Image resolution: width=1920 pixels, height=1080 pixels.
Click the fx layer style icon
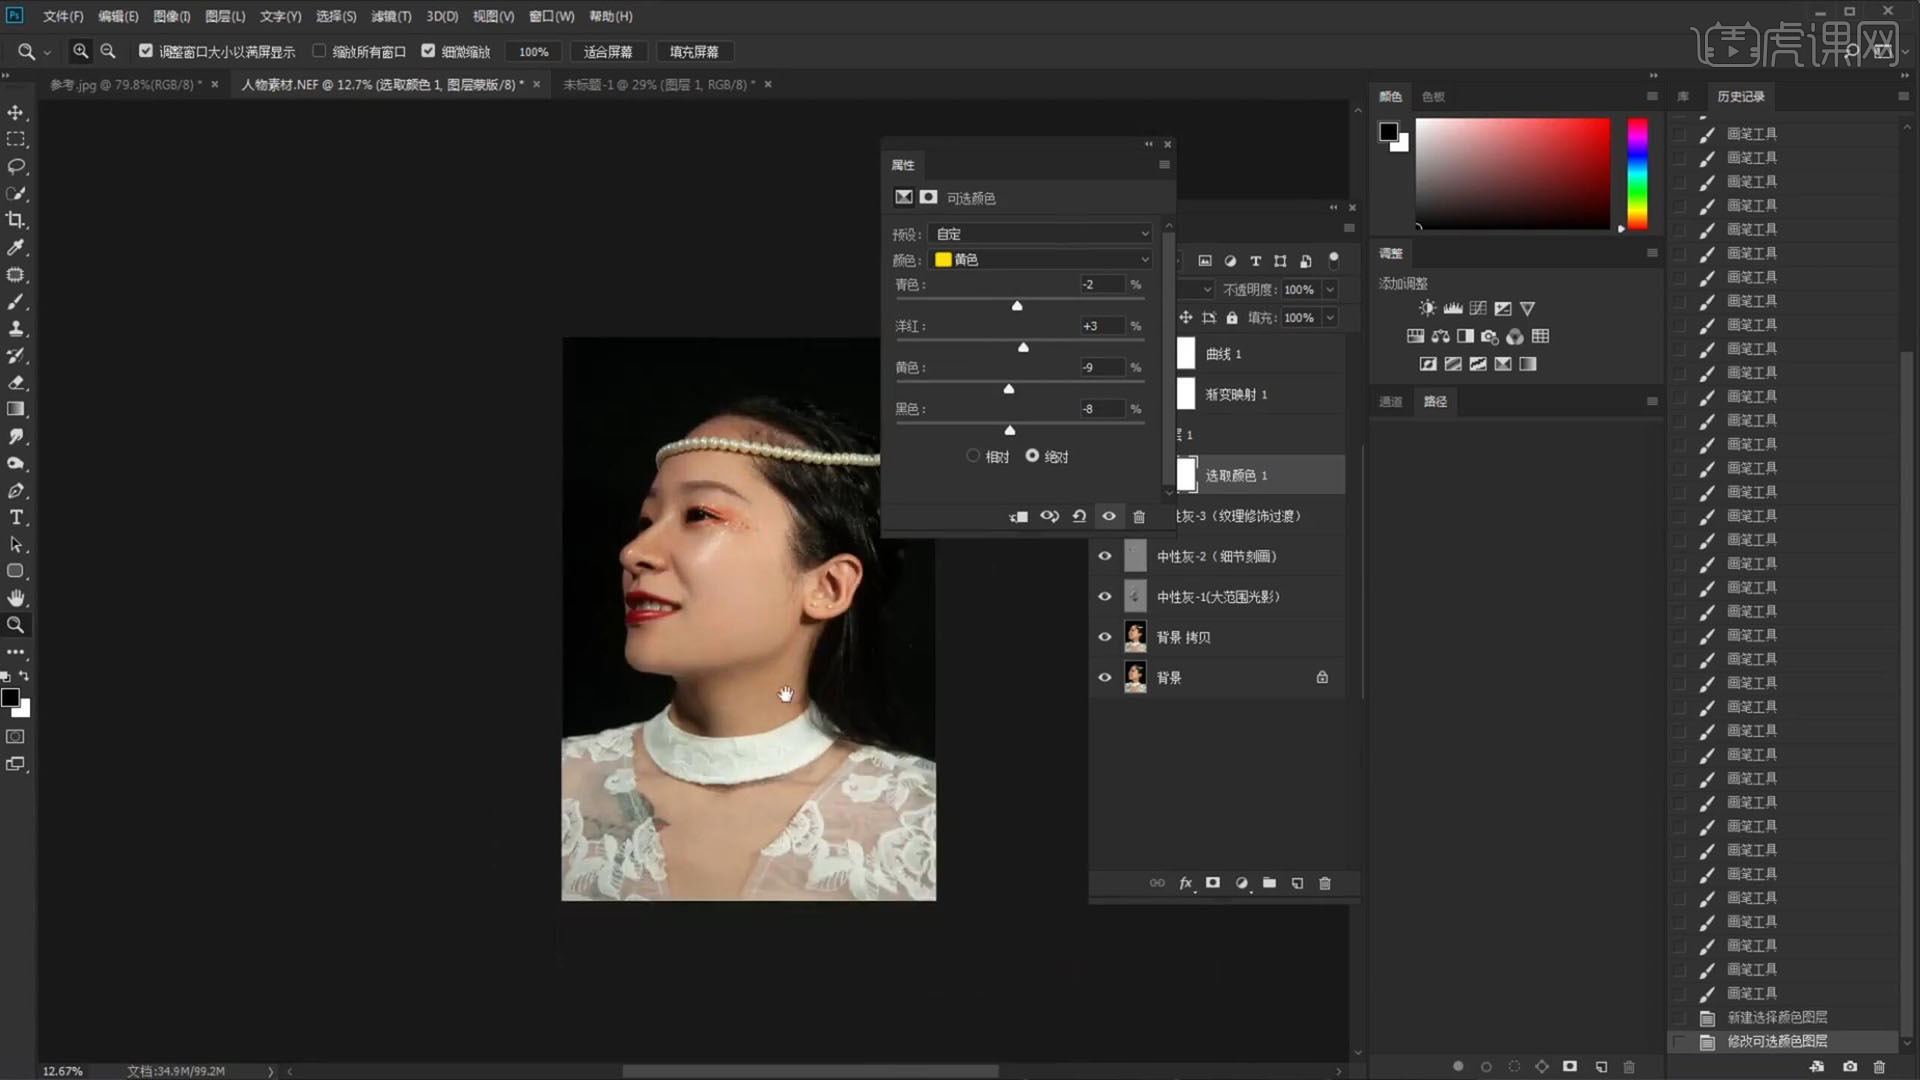tap(1185, 883)
